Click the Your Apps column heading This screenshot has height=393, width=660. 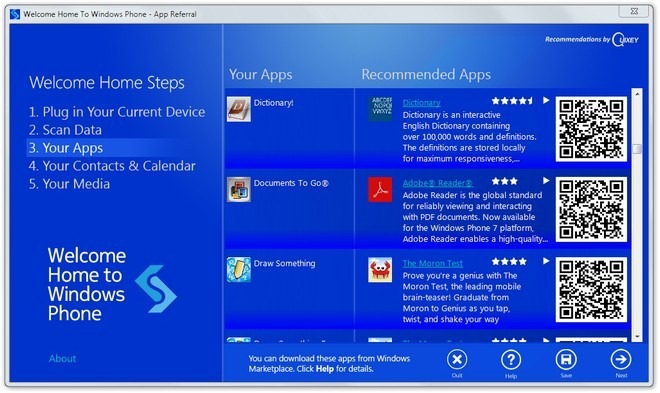[261, 75]
